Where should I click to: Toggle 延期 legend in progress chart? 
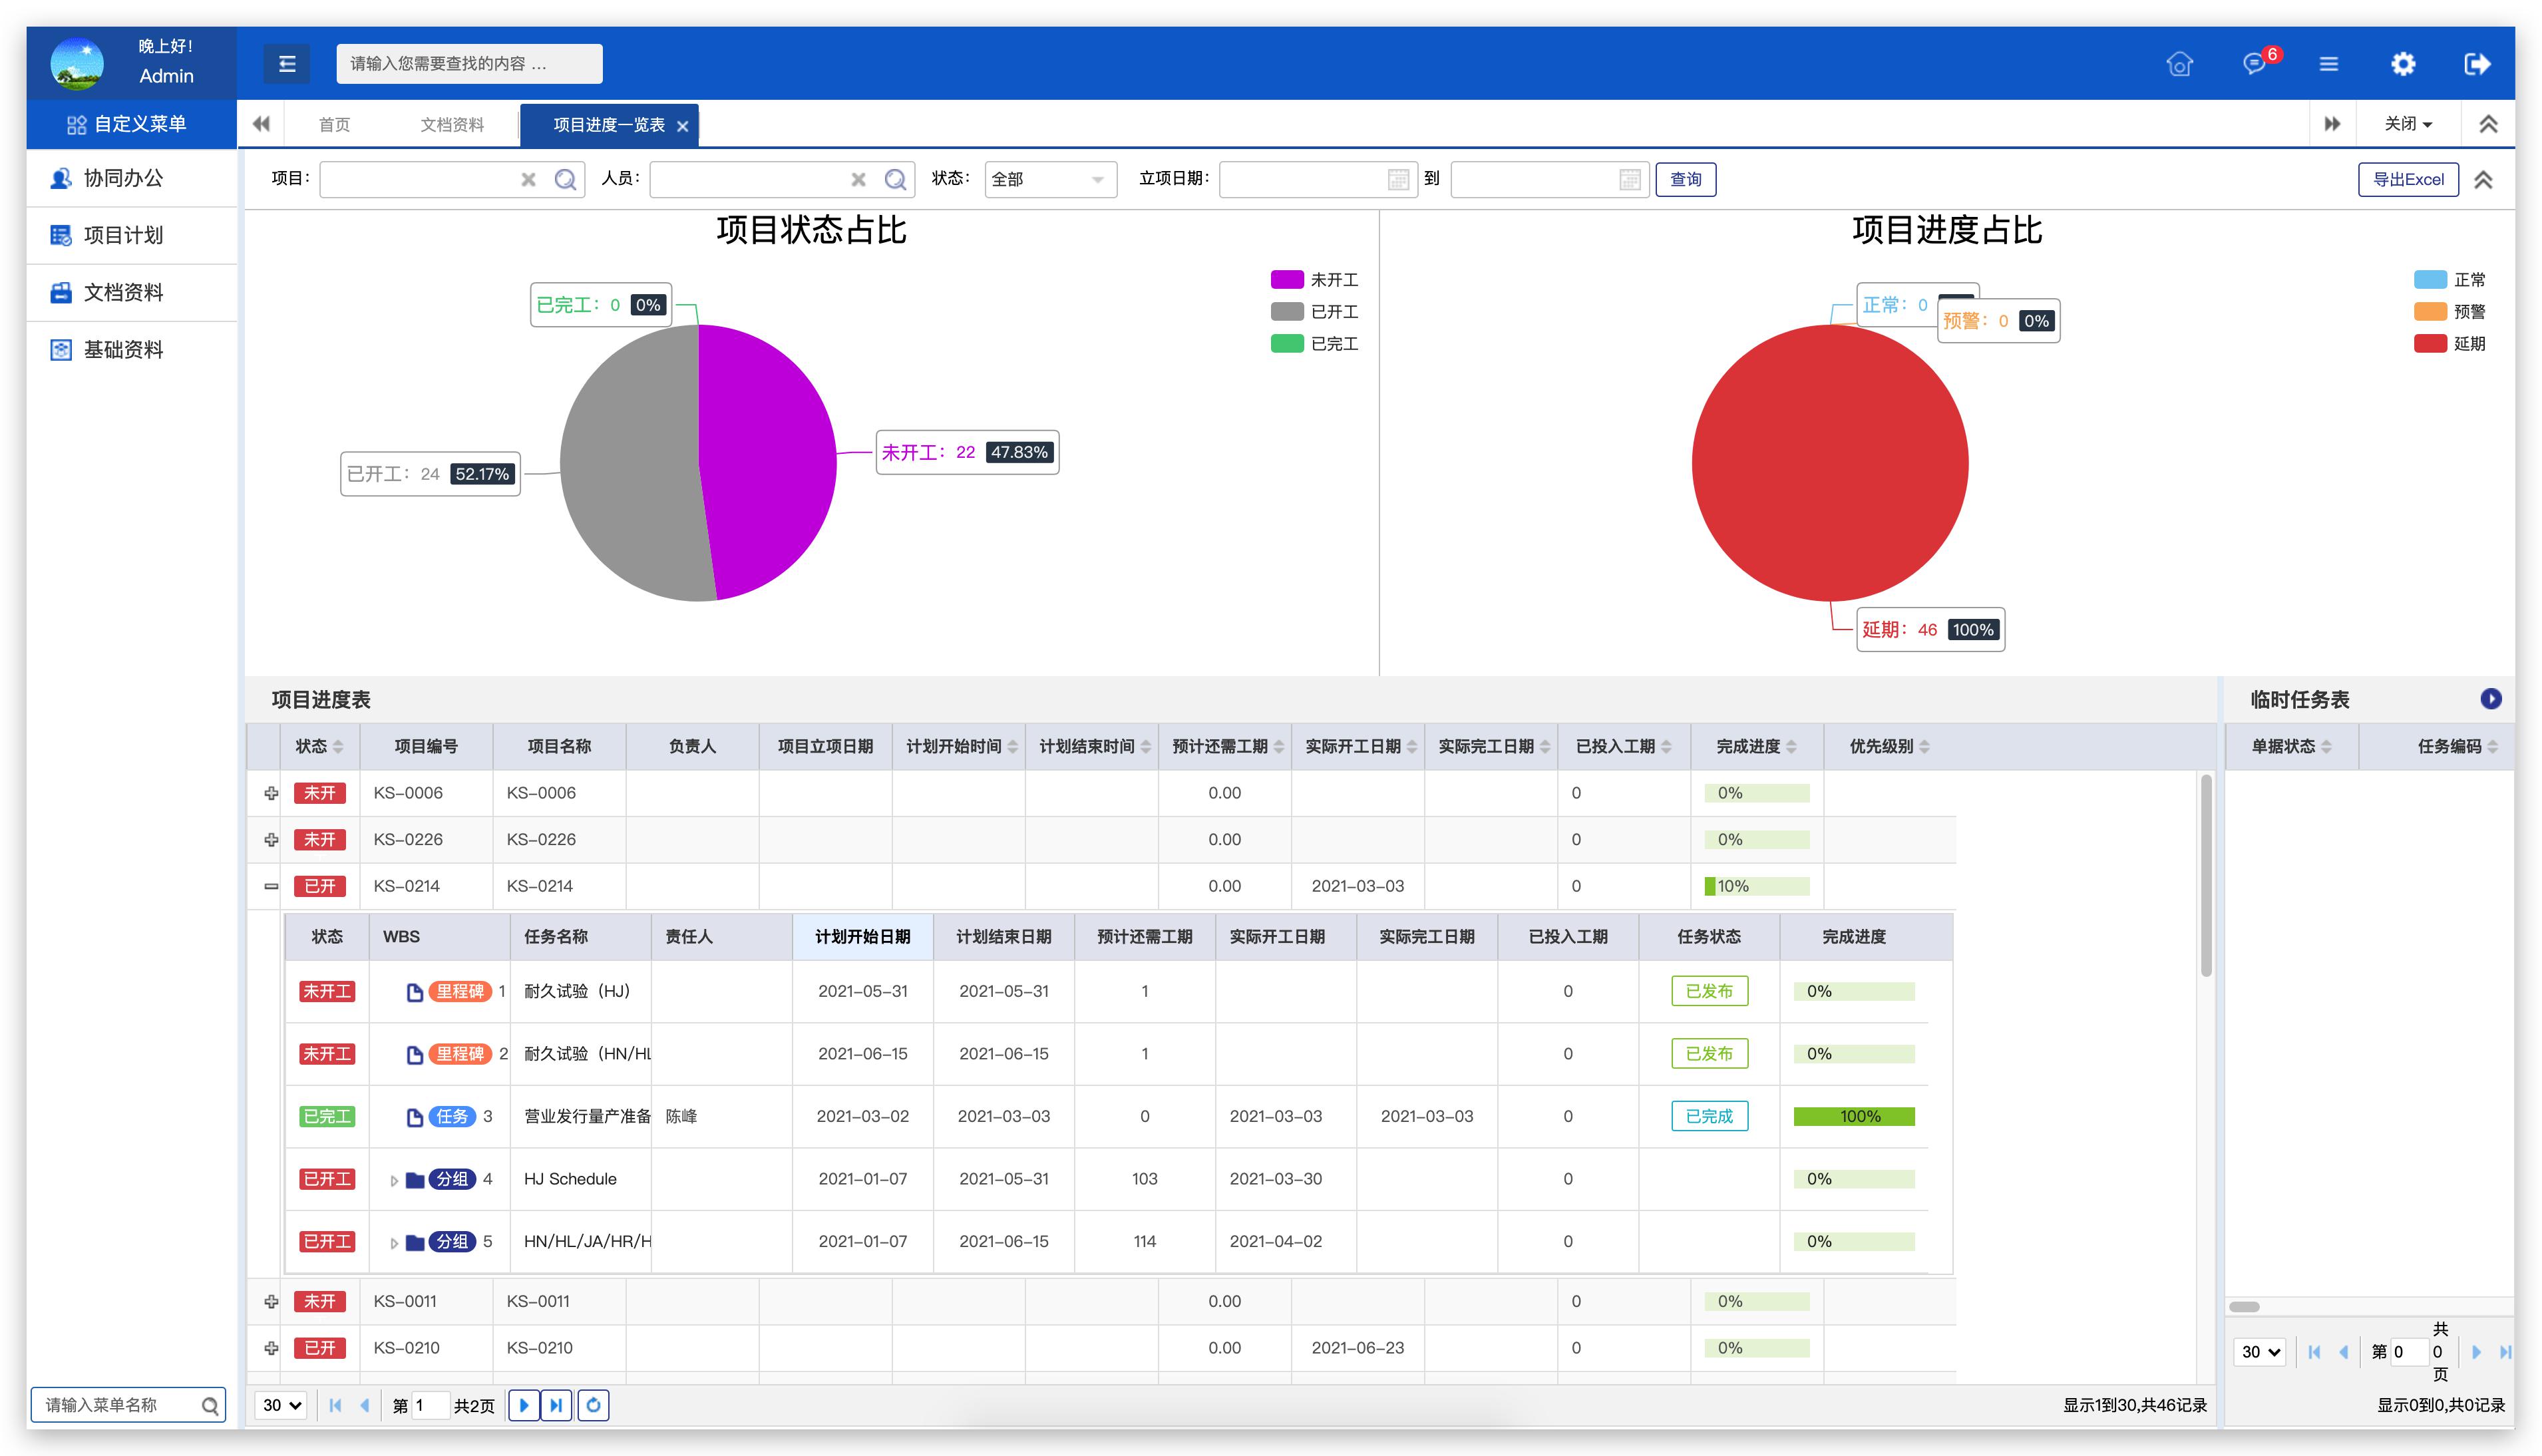tap(2448, 344)
